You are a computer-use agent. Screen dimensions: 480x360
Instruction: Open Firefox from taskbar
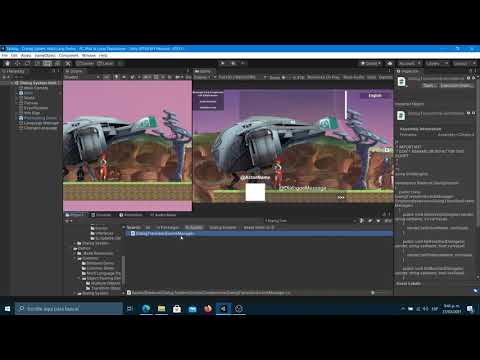208,309
